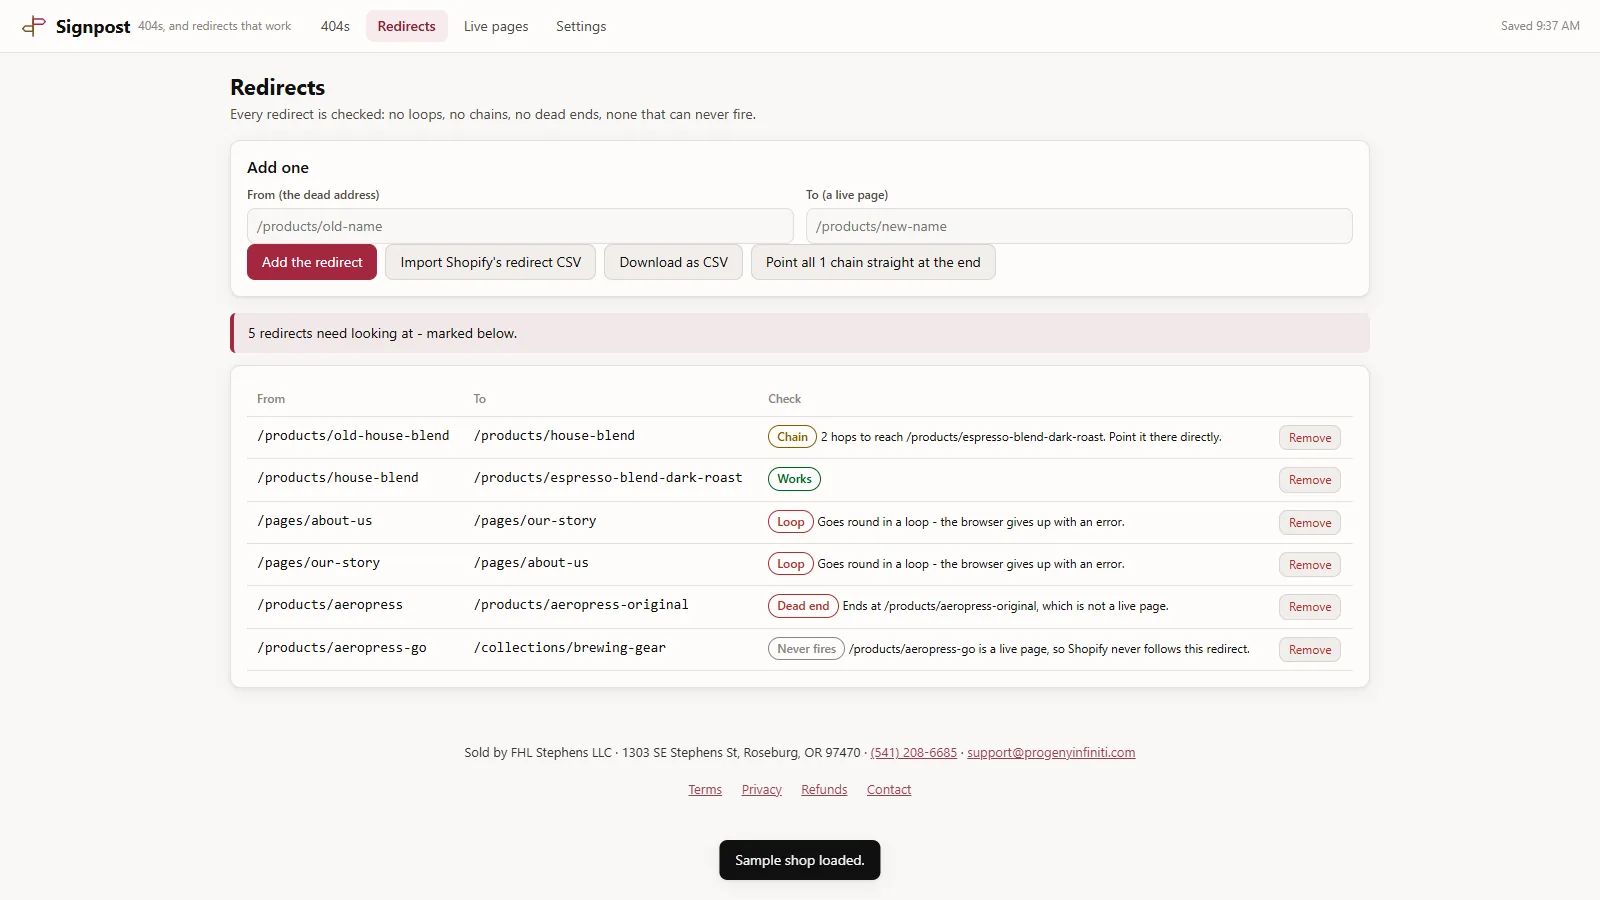Remove the /pages/our-story redirect row

point(1310,565)
